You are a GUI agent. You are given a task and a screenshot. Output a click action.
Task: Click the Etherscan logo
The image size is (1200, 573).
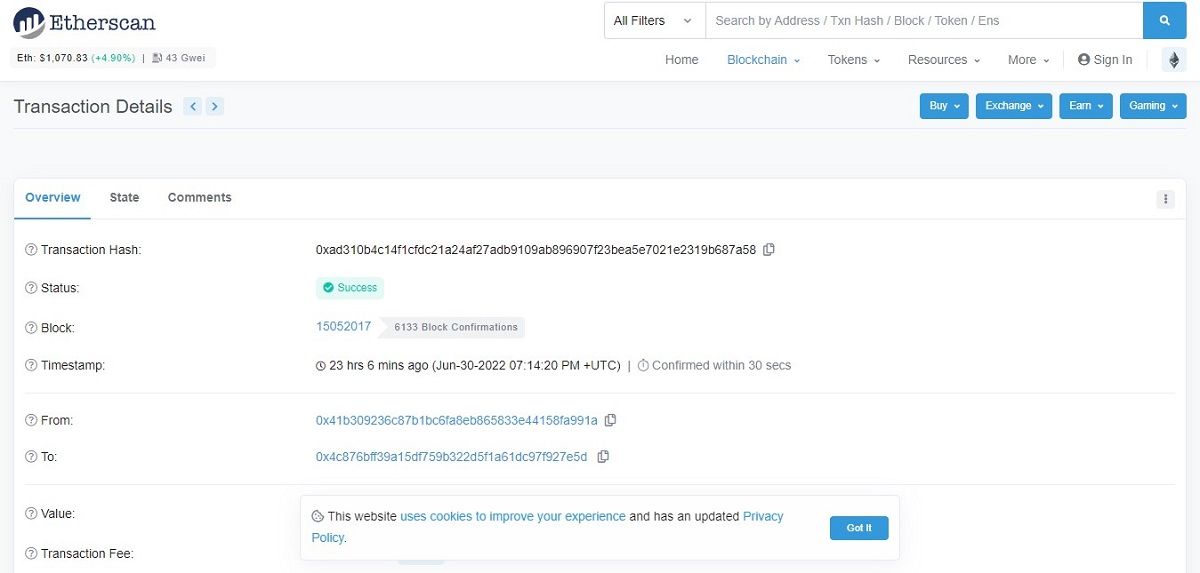[x=84, y=22]
